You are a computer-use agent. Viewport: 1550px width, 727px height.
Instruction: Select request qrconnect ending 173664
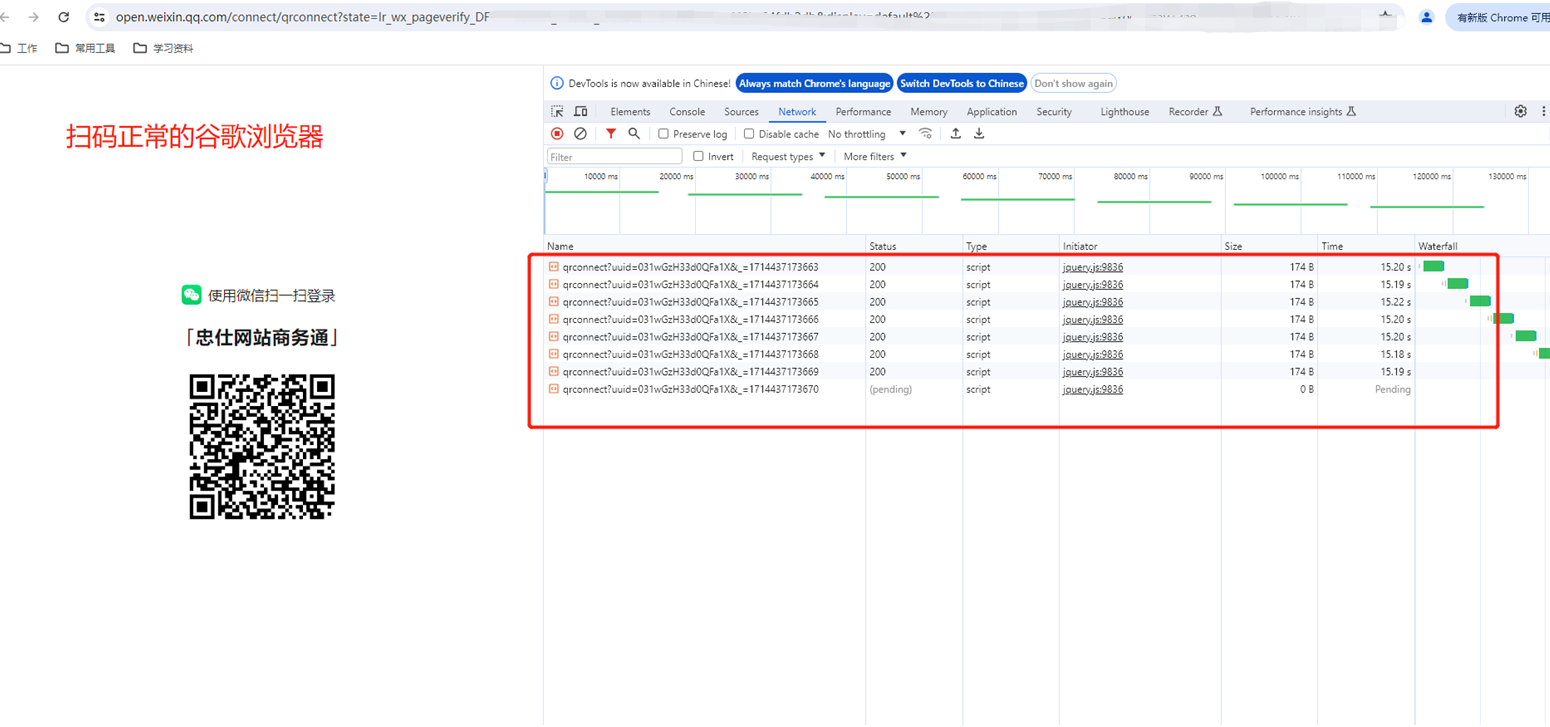[x=690, y=284]
